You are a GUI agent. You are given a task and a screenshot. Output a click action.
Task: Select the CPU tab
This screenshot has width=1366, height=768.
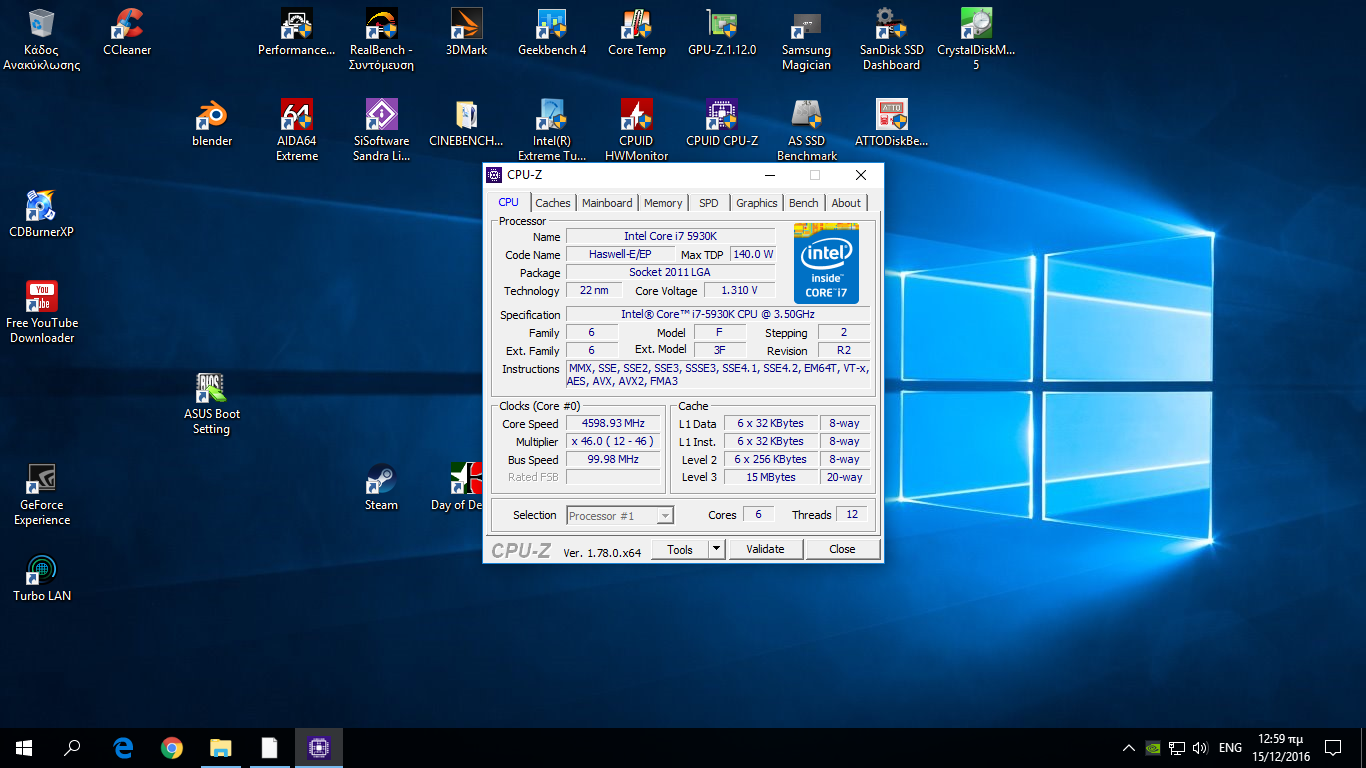pyautogui.click(x=509, y=202)
